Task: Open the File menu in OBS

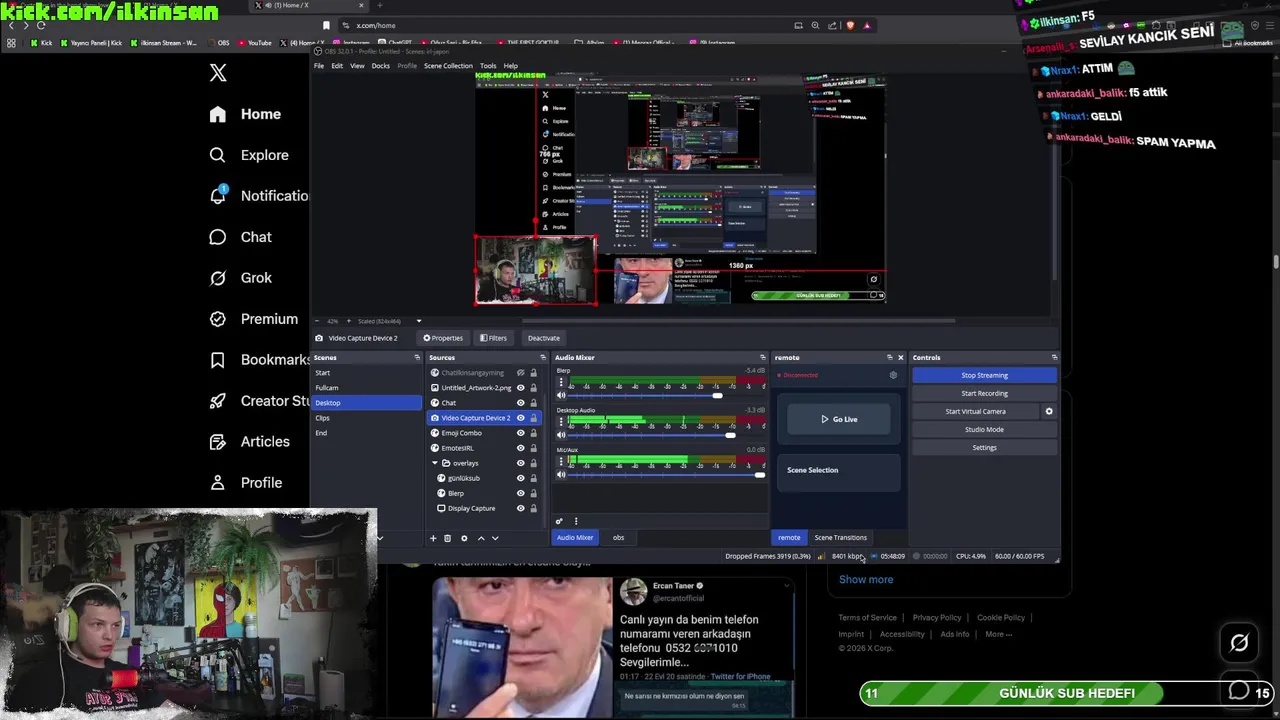Action: click(319, 66)
